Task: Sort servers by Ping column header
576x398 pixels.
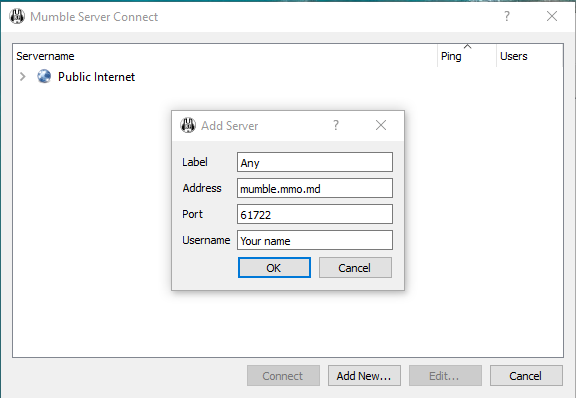Action: (x=467, y=56)
